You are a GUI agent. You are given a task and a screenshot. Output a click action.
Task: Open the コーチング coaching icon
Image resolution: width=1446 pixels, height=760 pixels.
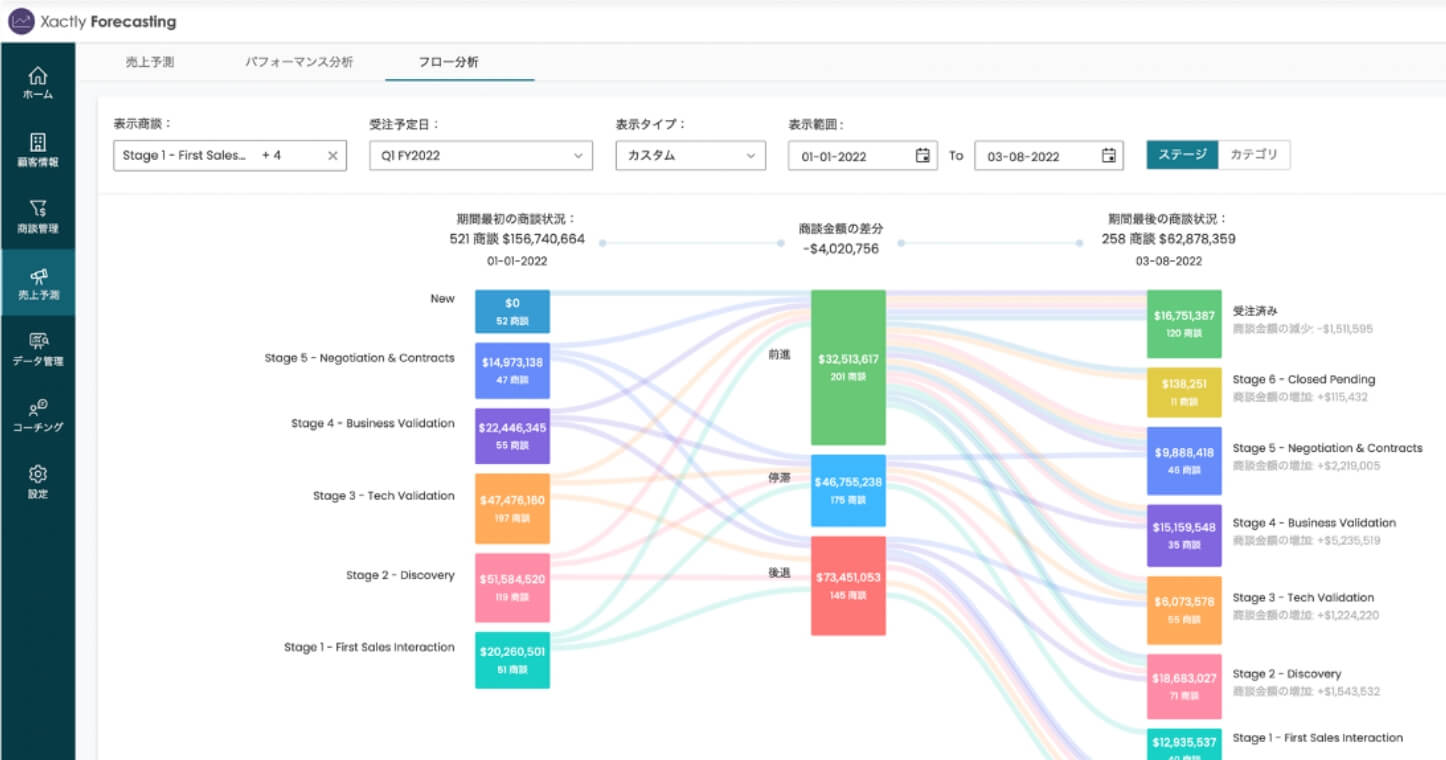[37, 408]
